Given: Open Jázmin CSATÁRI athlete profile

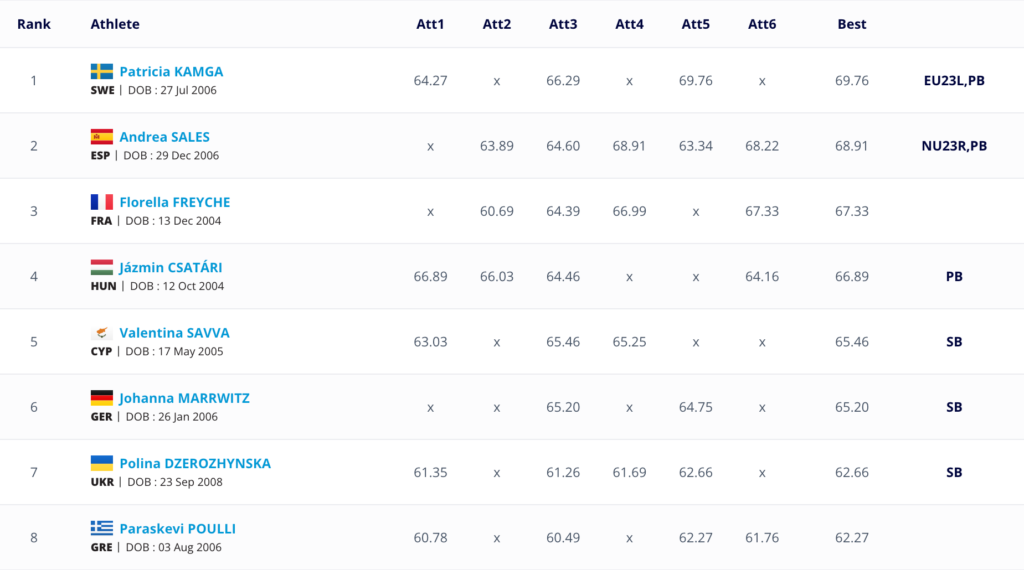Looking at the screenshot, I should 170,267.
